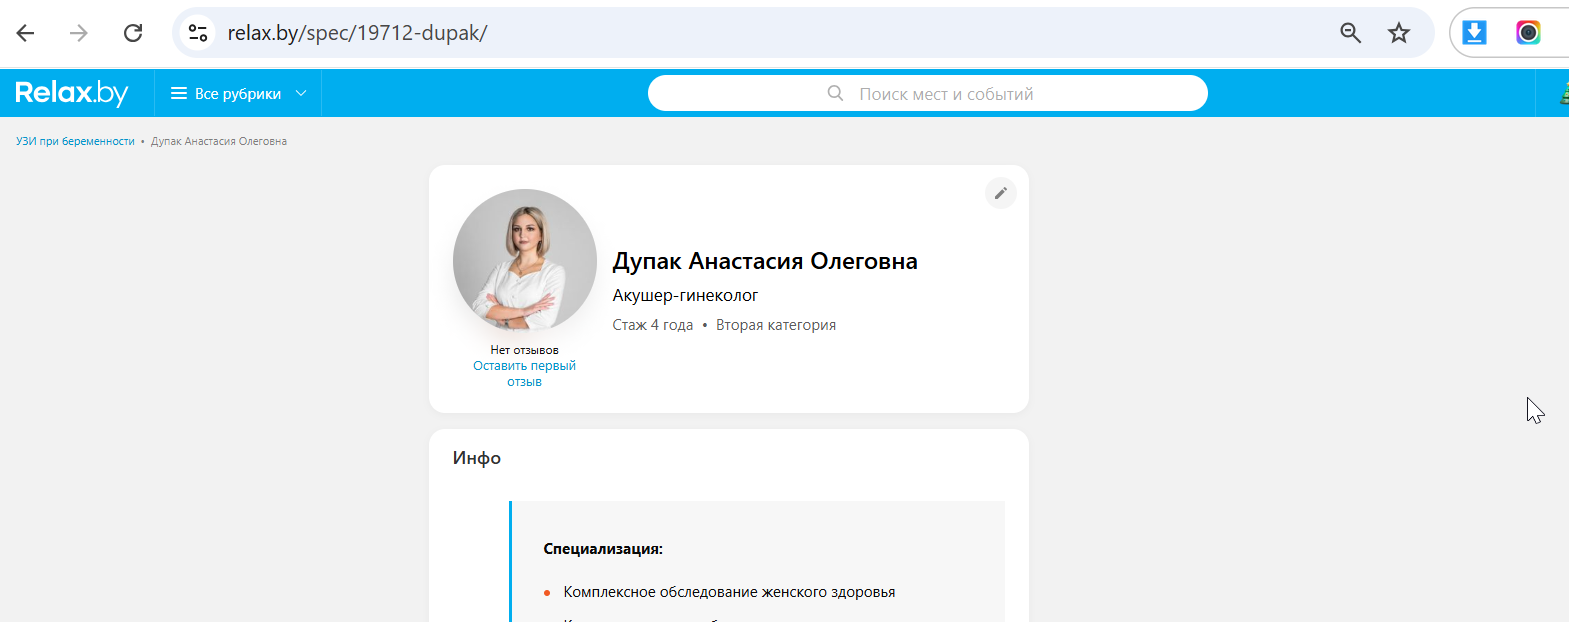Open the Relax.by home logo
The image size is (1569, 622).
[72, 93]
